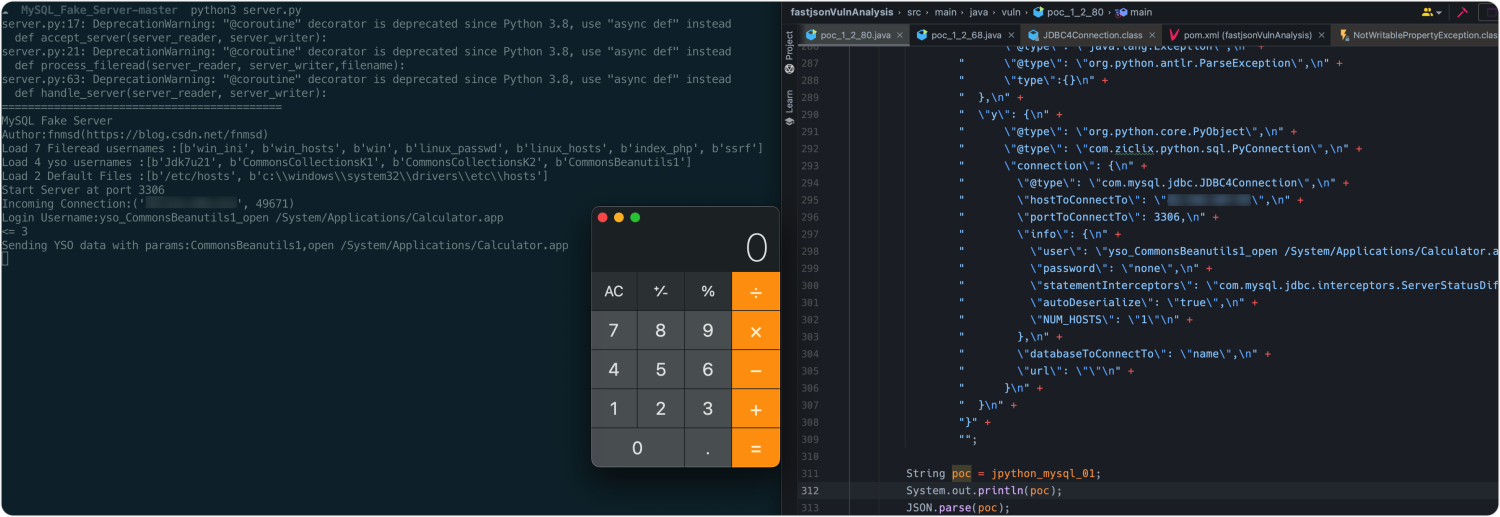
Task: Click AC on the Calculator
Action: [x=614, y=291]
